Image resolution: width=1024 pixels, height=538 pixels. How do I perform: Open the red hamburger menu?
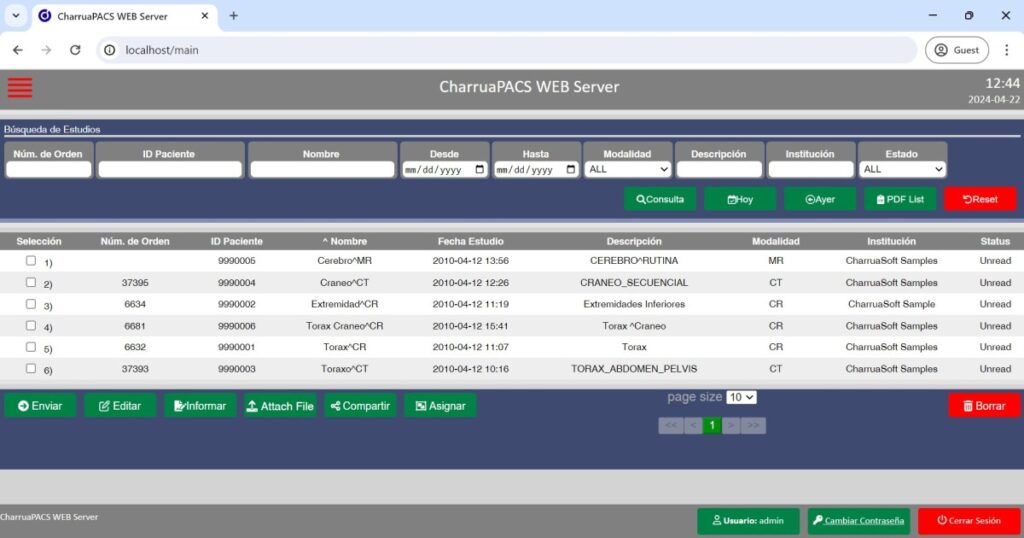click(20, 87)
